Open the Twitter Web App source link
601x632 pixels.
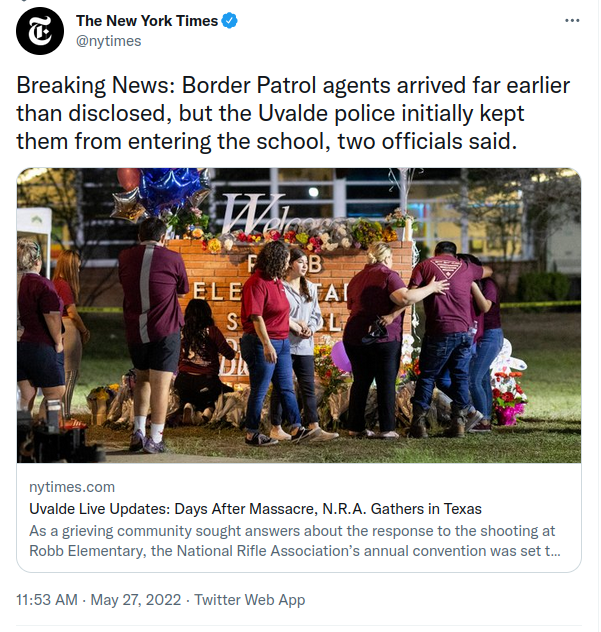tap(250, 600)
